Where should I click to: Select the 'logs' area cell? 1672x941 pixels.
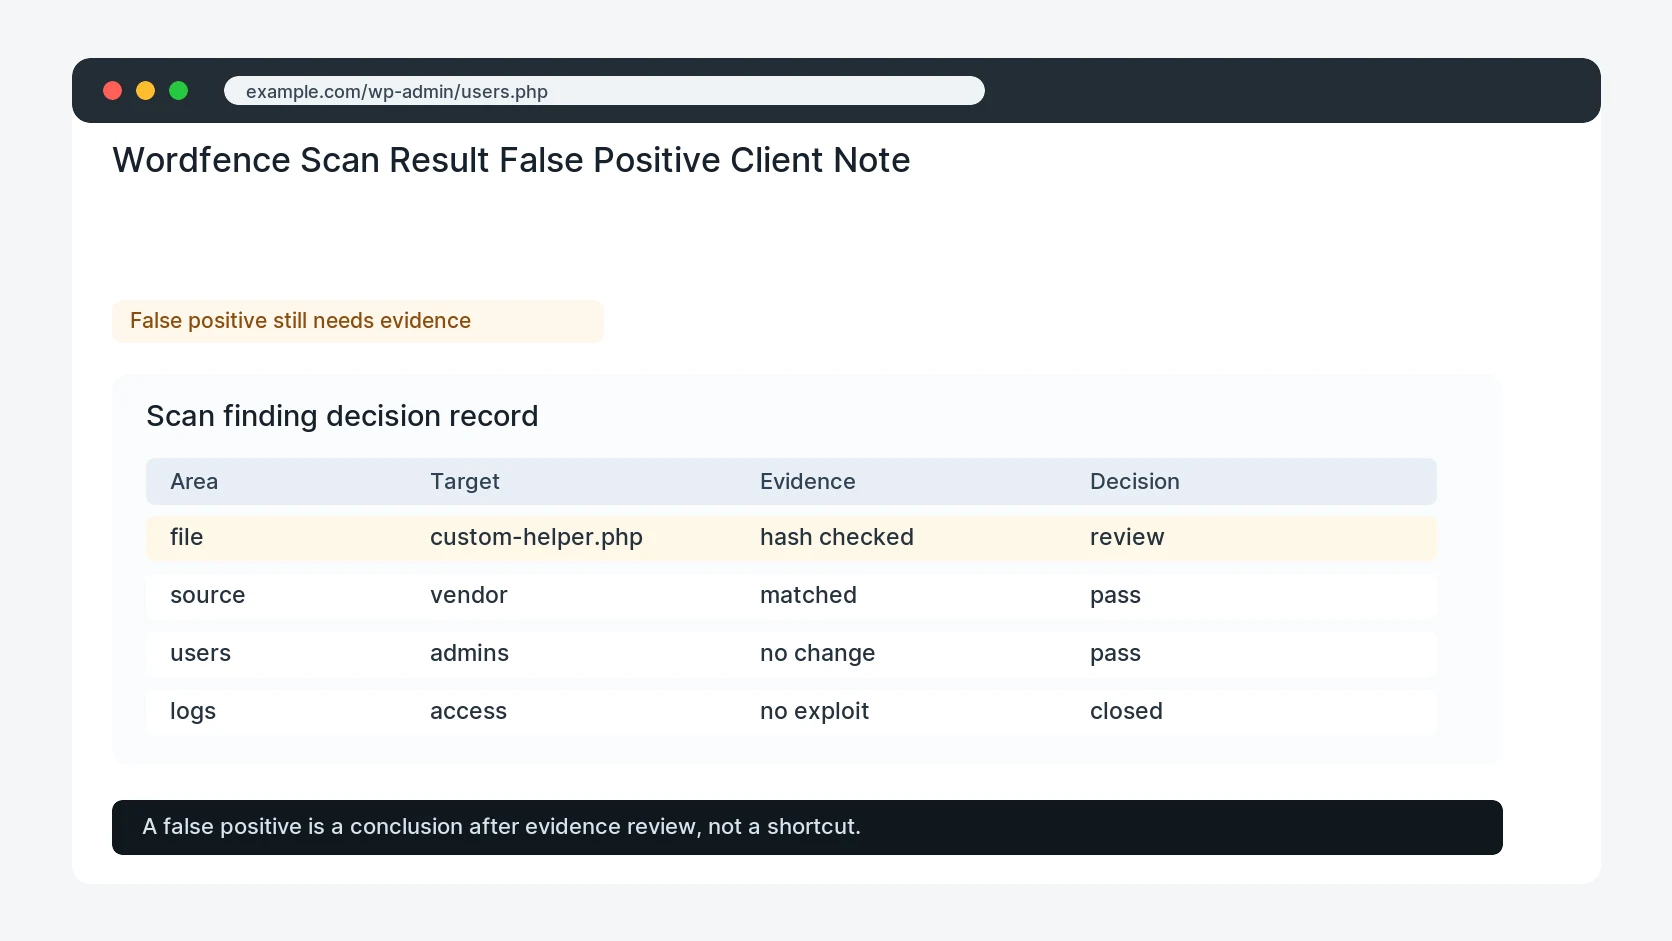[x=193, y=711]
